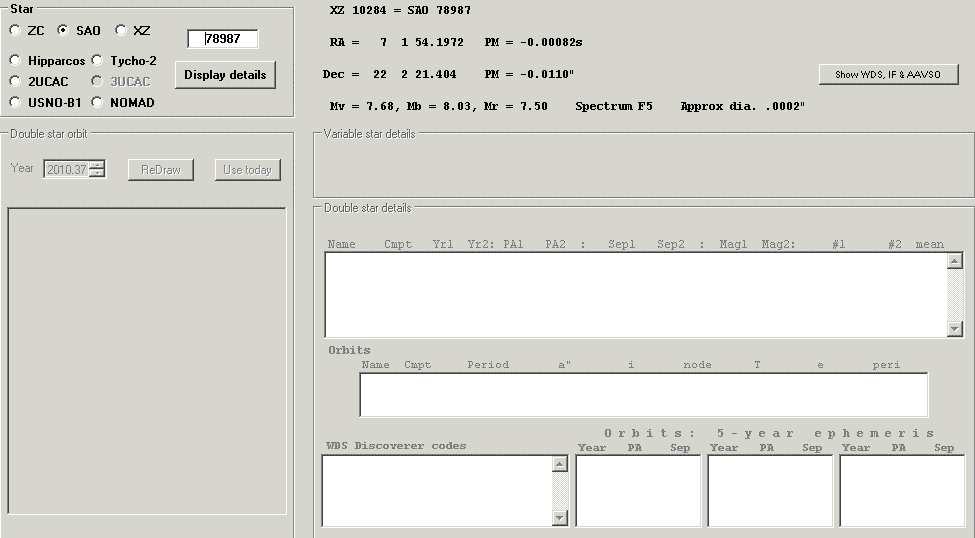The image size is (975, 538).
Task: Click up arrow of WDS Discoverer codes scrollbar
Action: tap(560, 464)
